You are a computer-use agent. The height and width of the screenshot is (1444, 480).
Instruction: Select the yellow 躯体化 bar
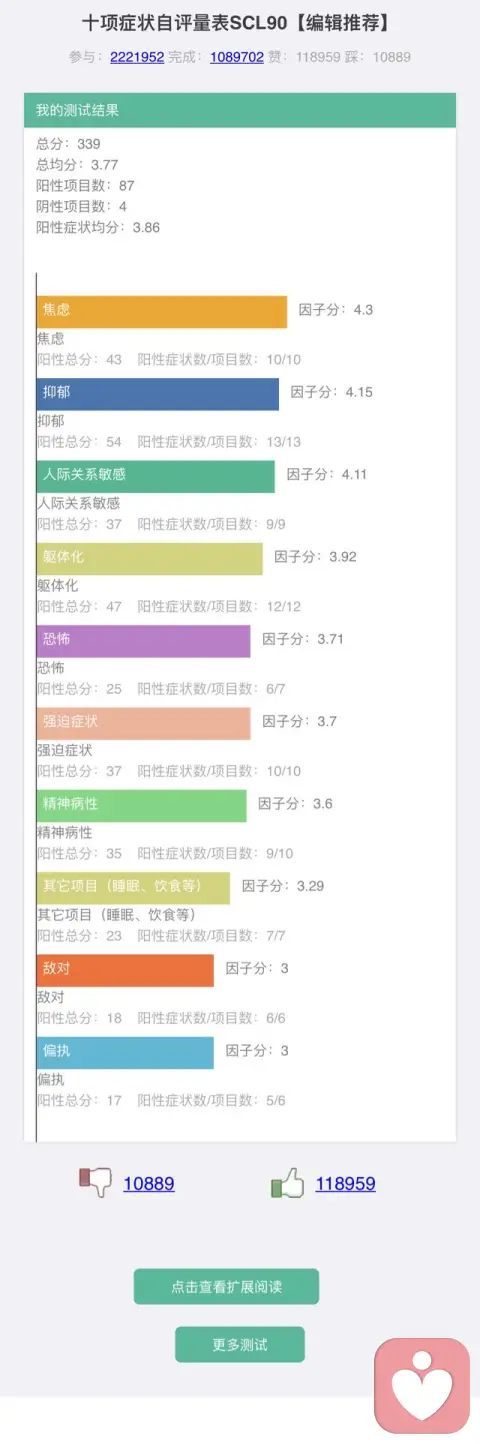(x=150, y=558)
